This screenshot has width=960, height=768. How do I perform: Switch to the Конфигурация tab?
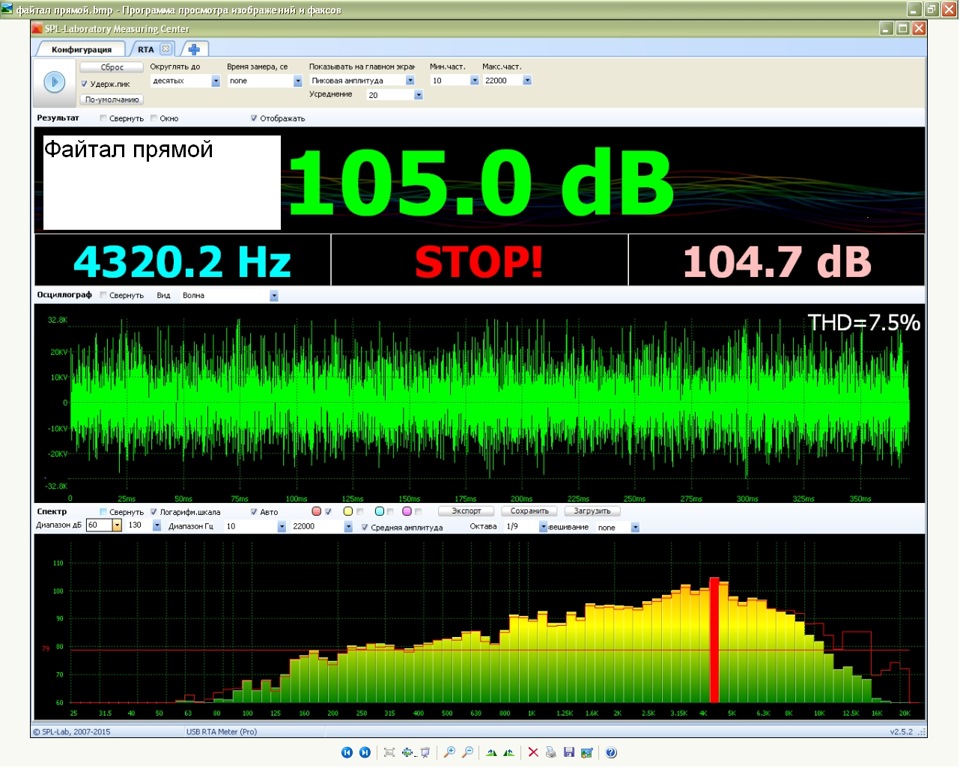point(81,49)
